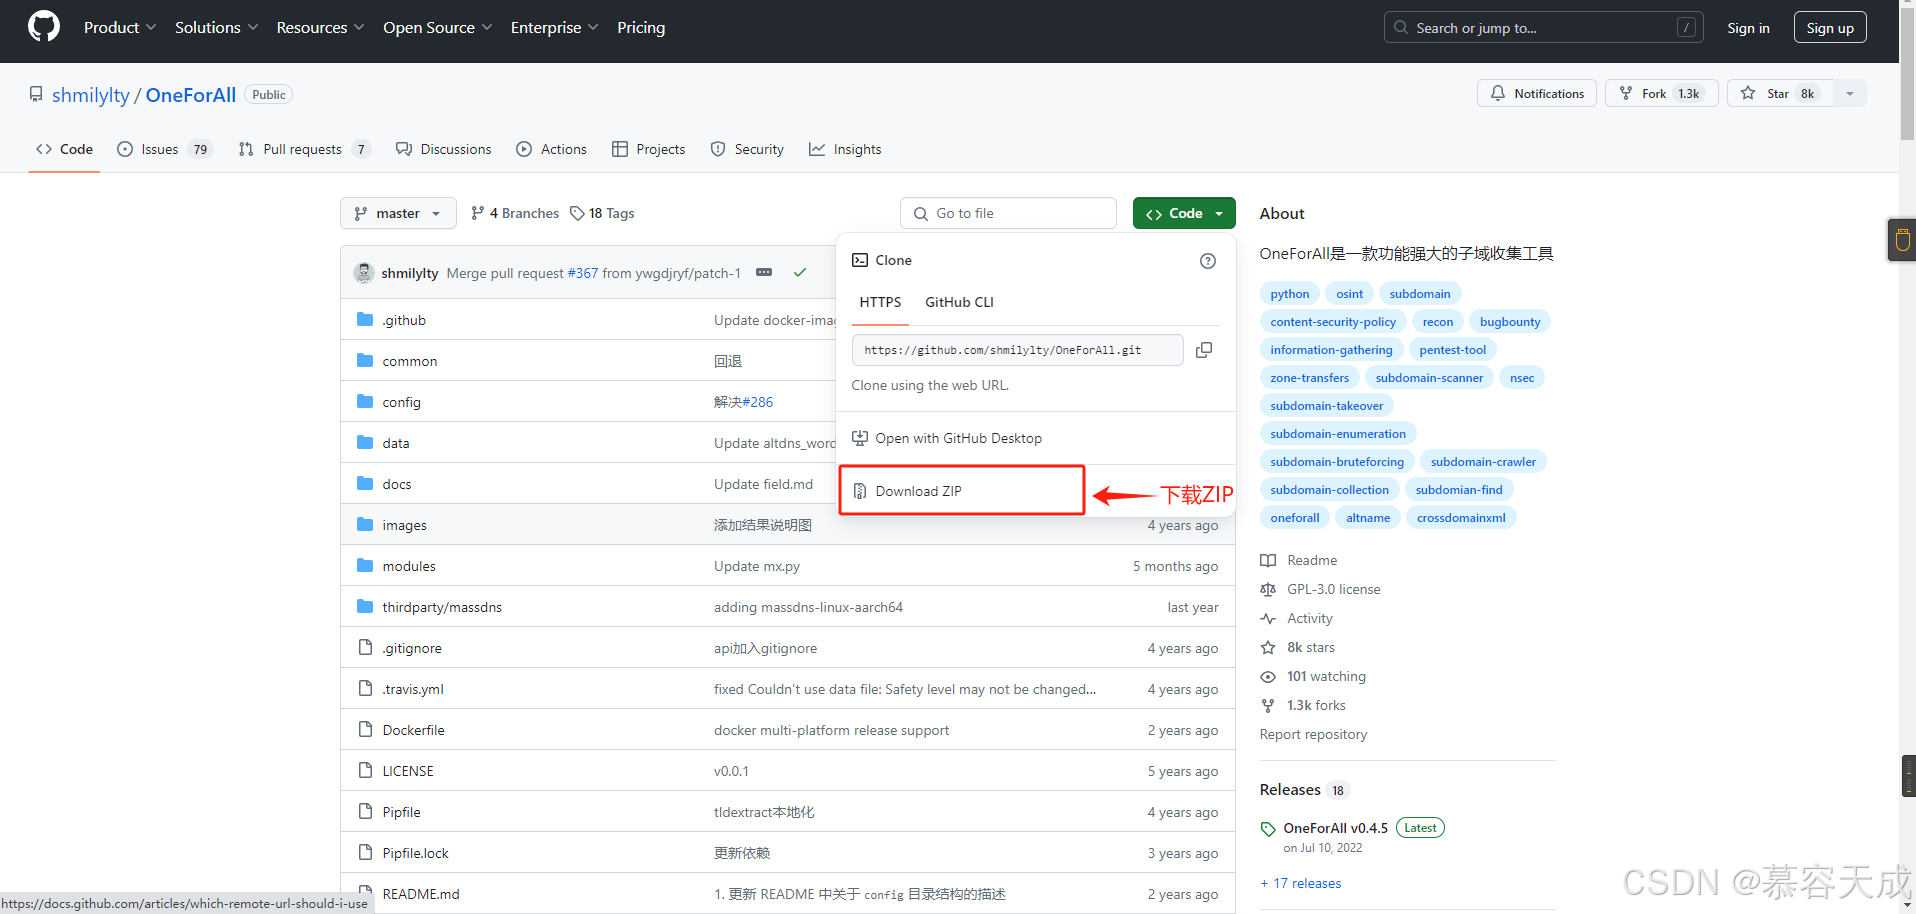This screenshot has height=914, width=1916.
Task: Open the subdomain-takeover topic tag
Action: coord(1327,406)
